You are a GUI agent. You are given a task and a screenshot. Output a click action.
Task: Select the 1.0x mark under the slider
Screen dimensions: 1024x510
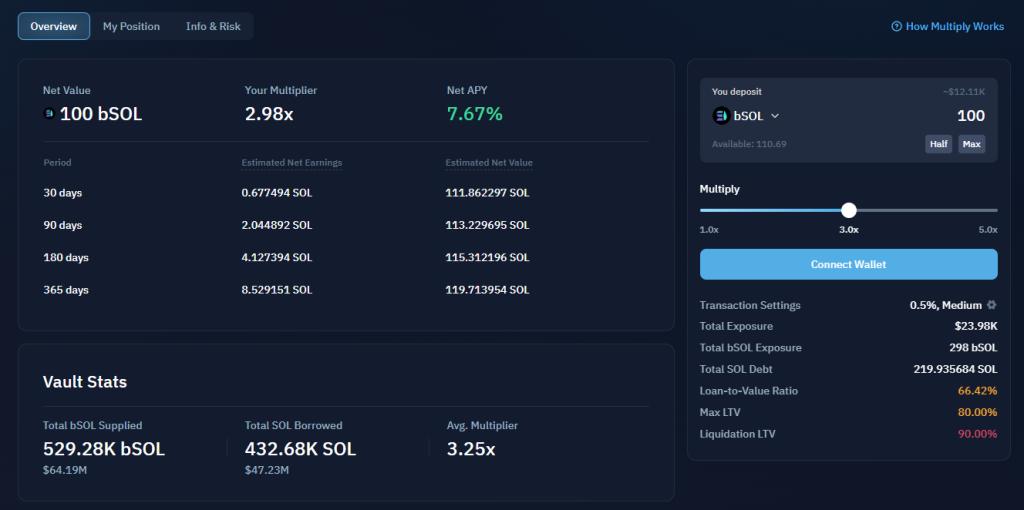coord(709,230)
